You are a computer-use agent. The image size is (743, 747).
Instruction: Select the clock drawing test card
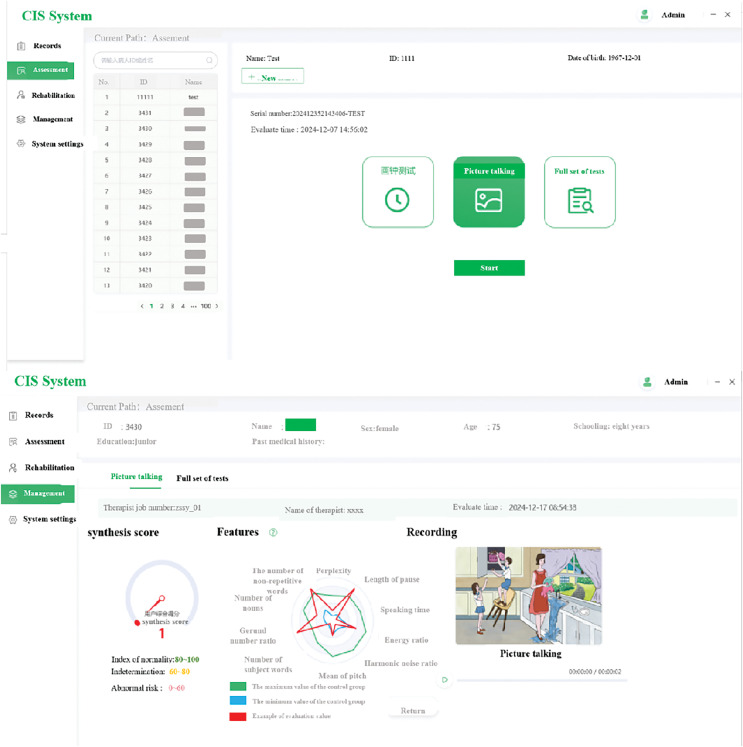point(398,192)
